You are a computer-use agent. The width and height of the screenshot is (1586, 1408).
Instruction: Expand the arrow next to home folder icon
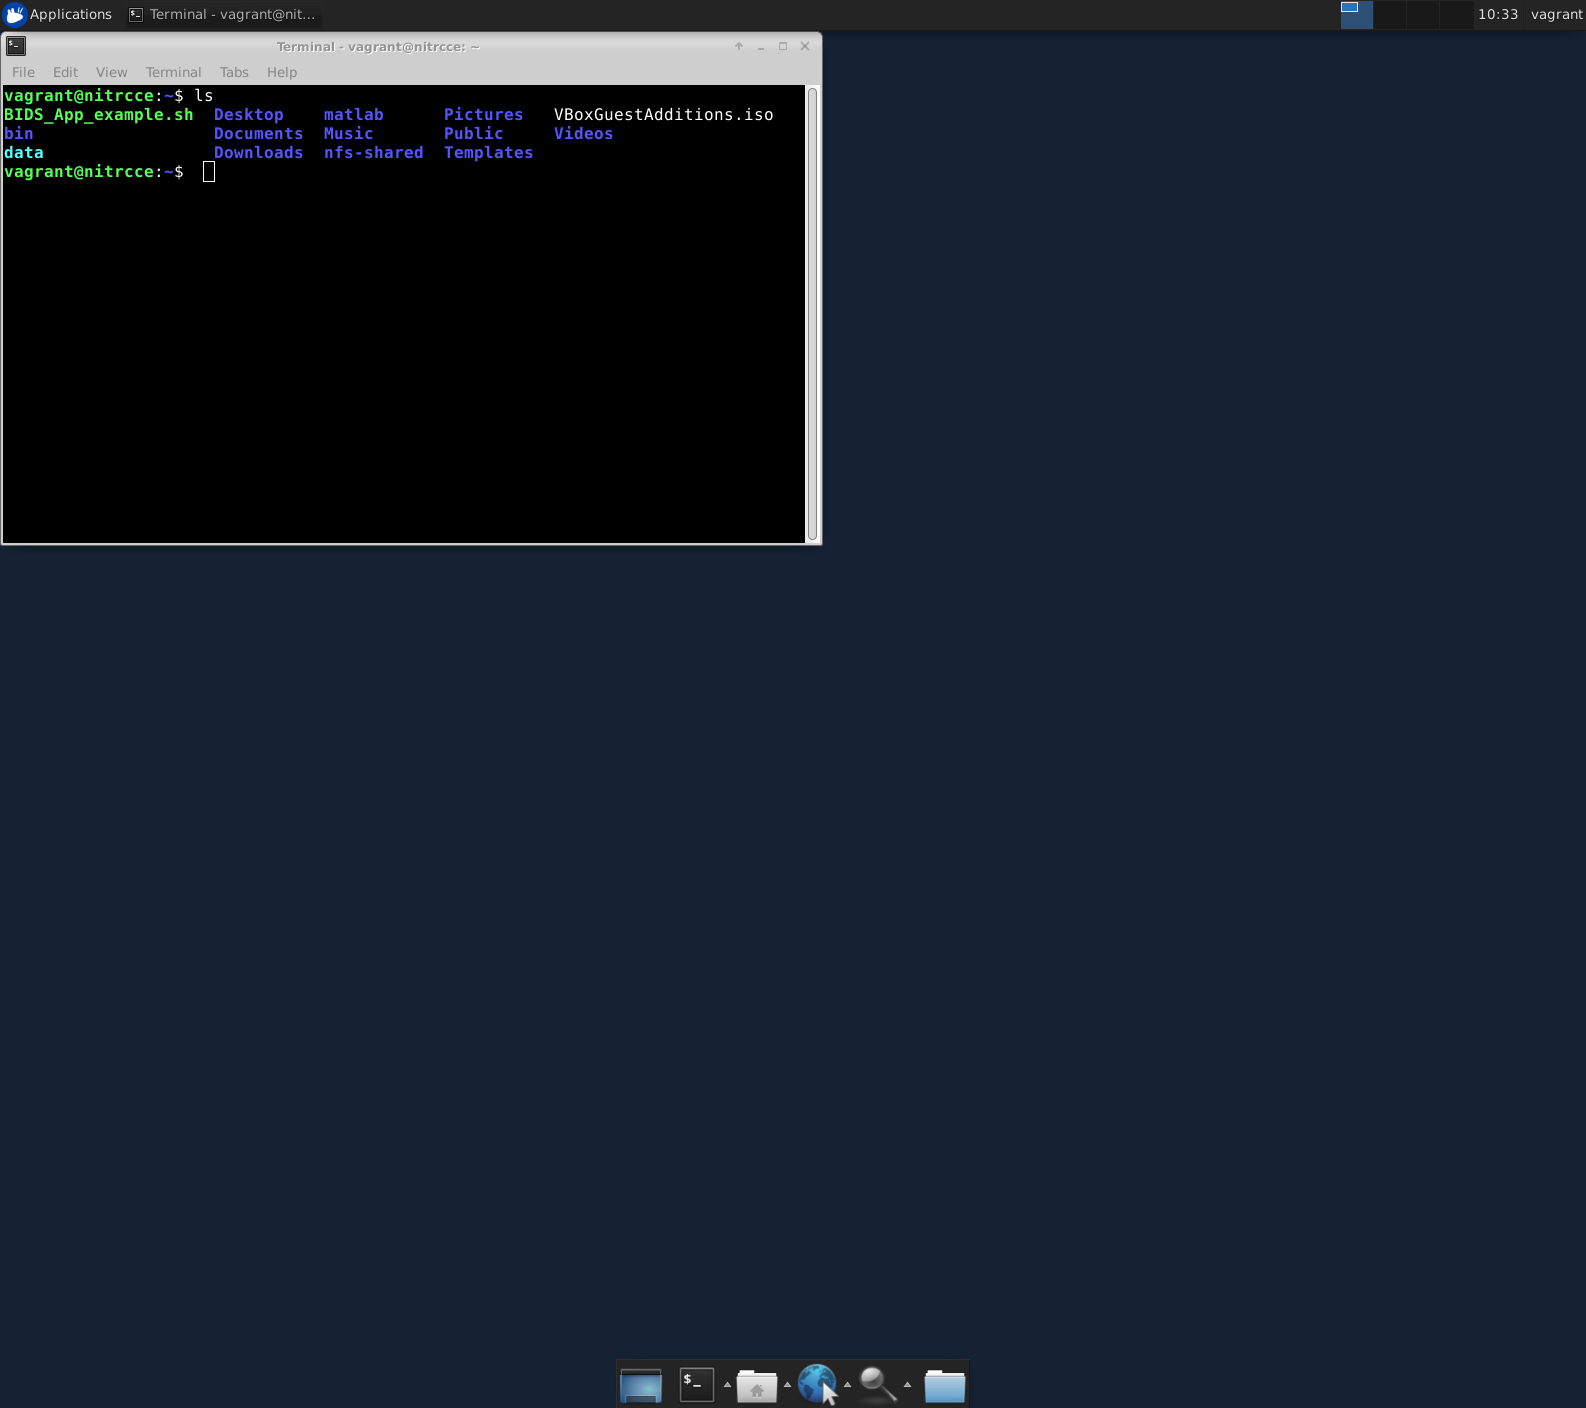(787, 1385)
